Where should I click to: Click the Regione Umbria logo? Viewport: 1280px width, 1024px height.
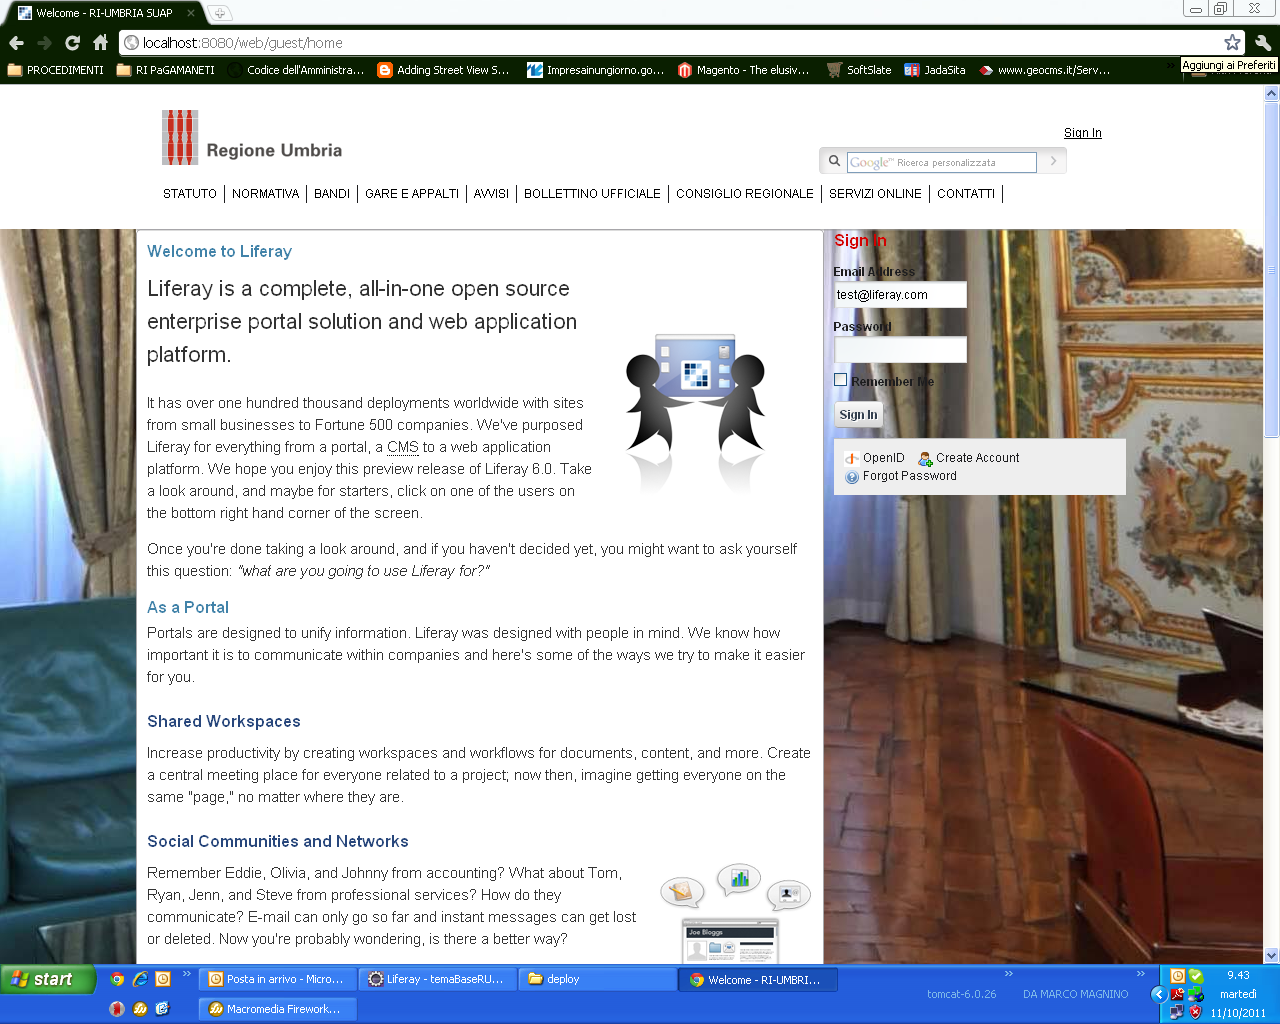pos(252,138)
